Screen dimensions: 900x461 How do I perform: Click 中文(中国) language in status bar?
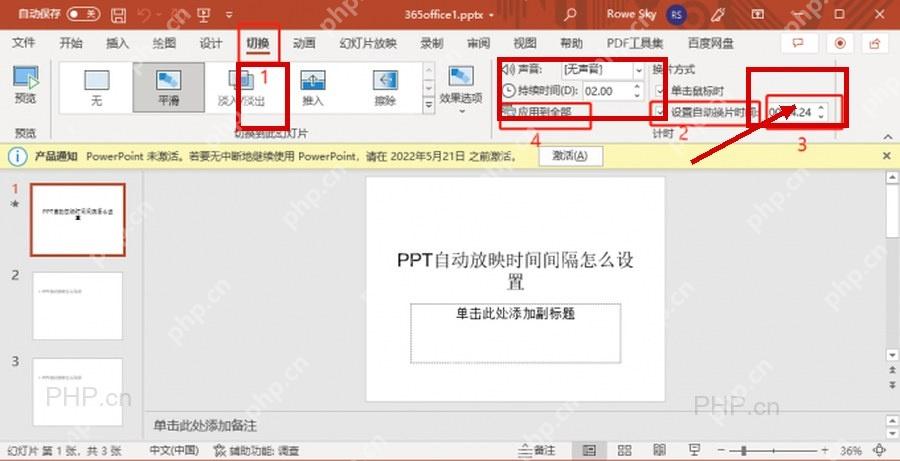[x=174, y=451]
